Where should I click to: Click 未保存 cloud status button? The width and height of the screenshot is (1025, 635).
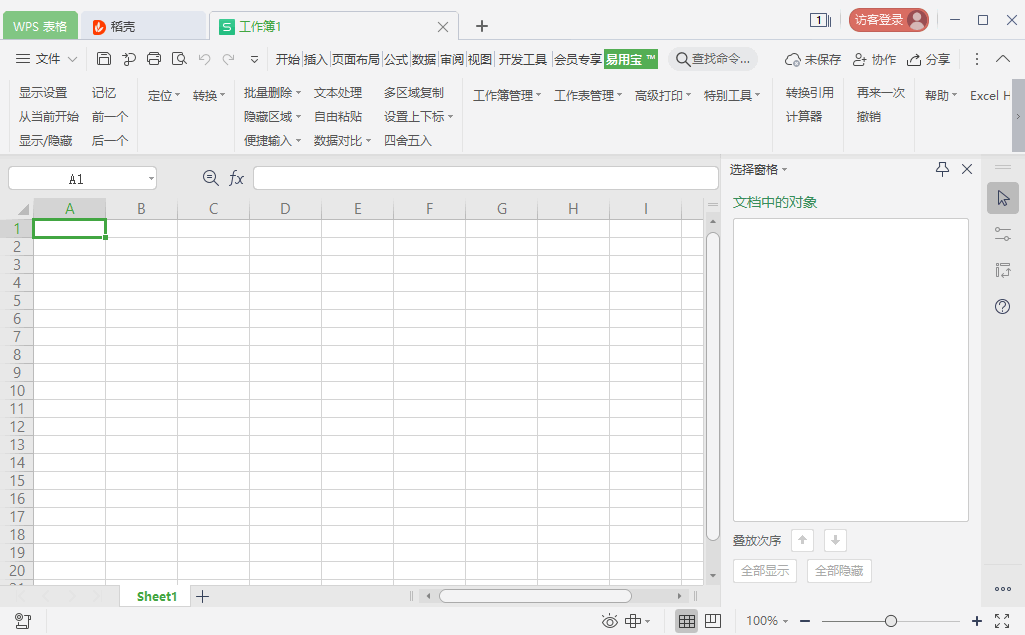pyautogui.click(x=813, y=59)
